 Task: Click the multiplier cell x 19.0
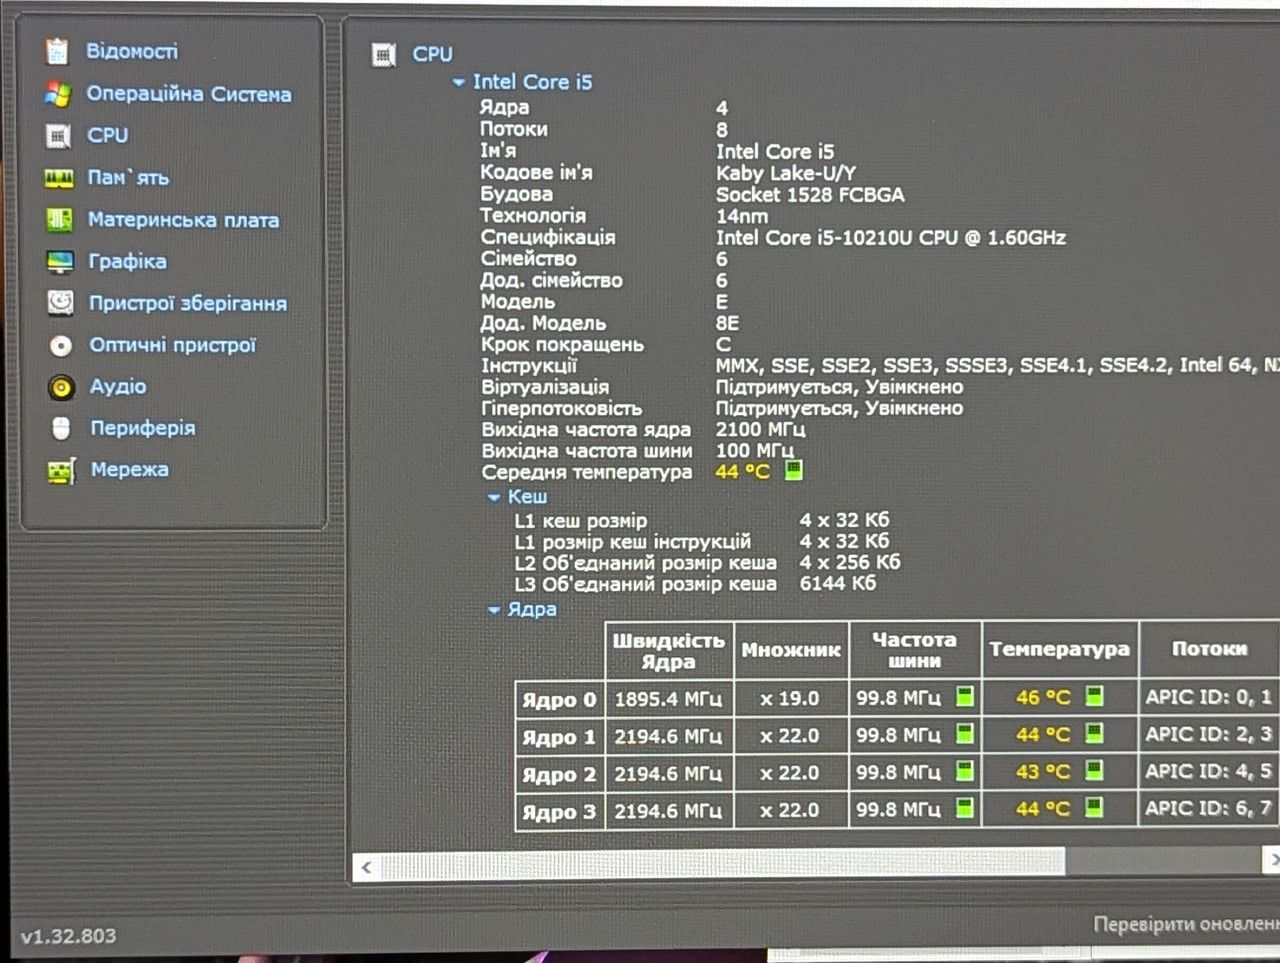(x=791, y=699)
